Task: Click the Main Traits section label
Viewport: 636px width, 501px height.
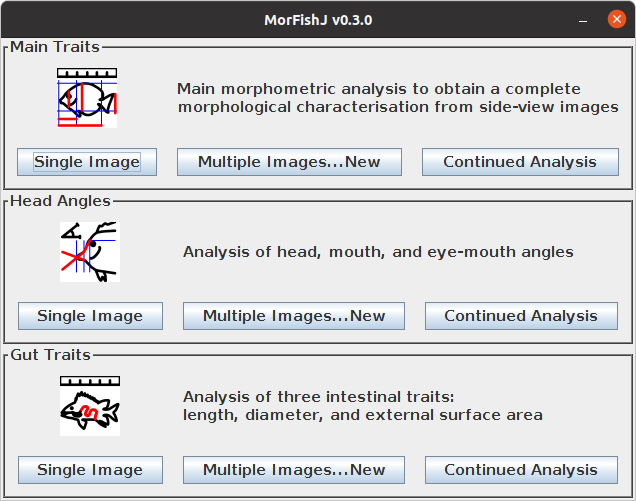Action: pos(55,46)
